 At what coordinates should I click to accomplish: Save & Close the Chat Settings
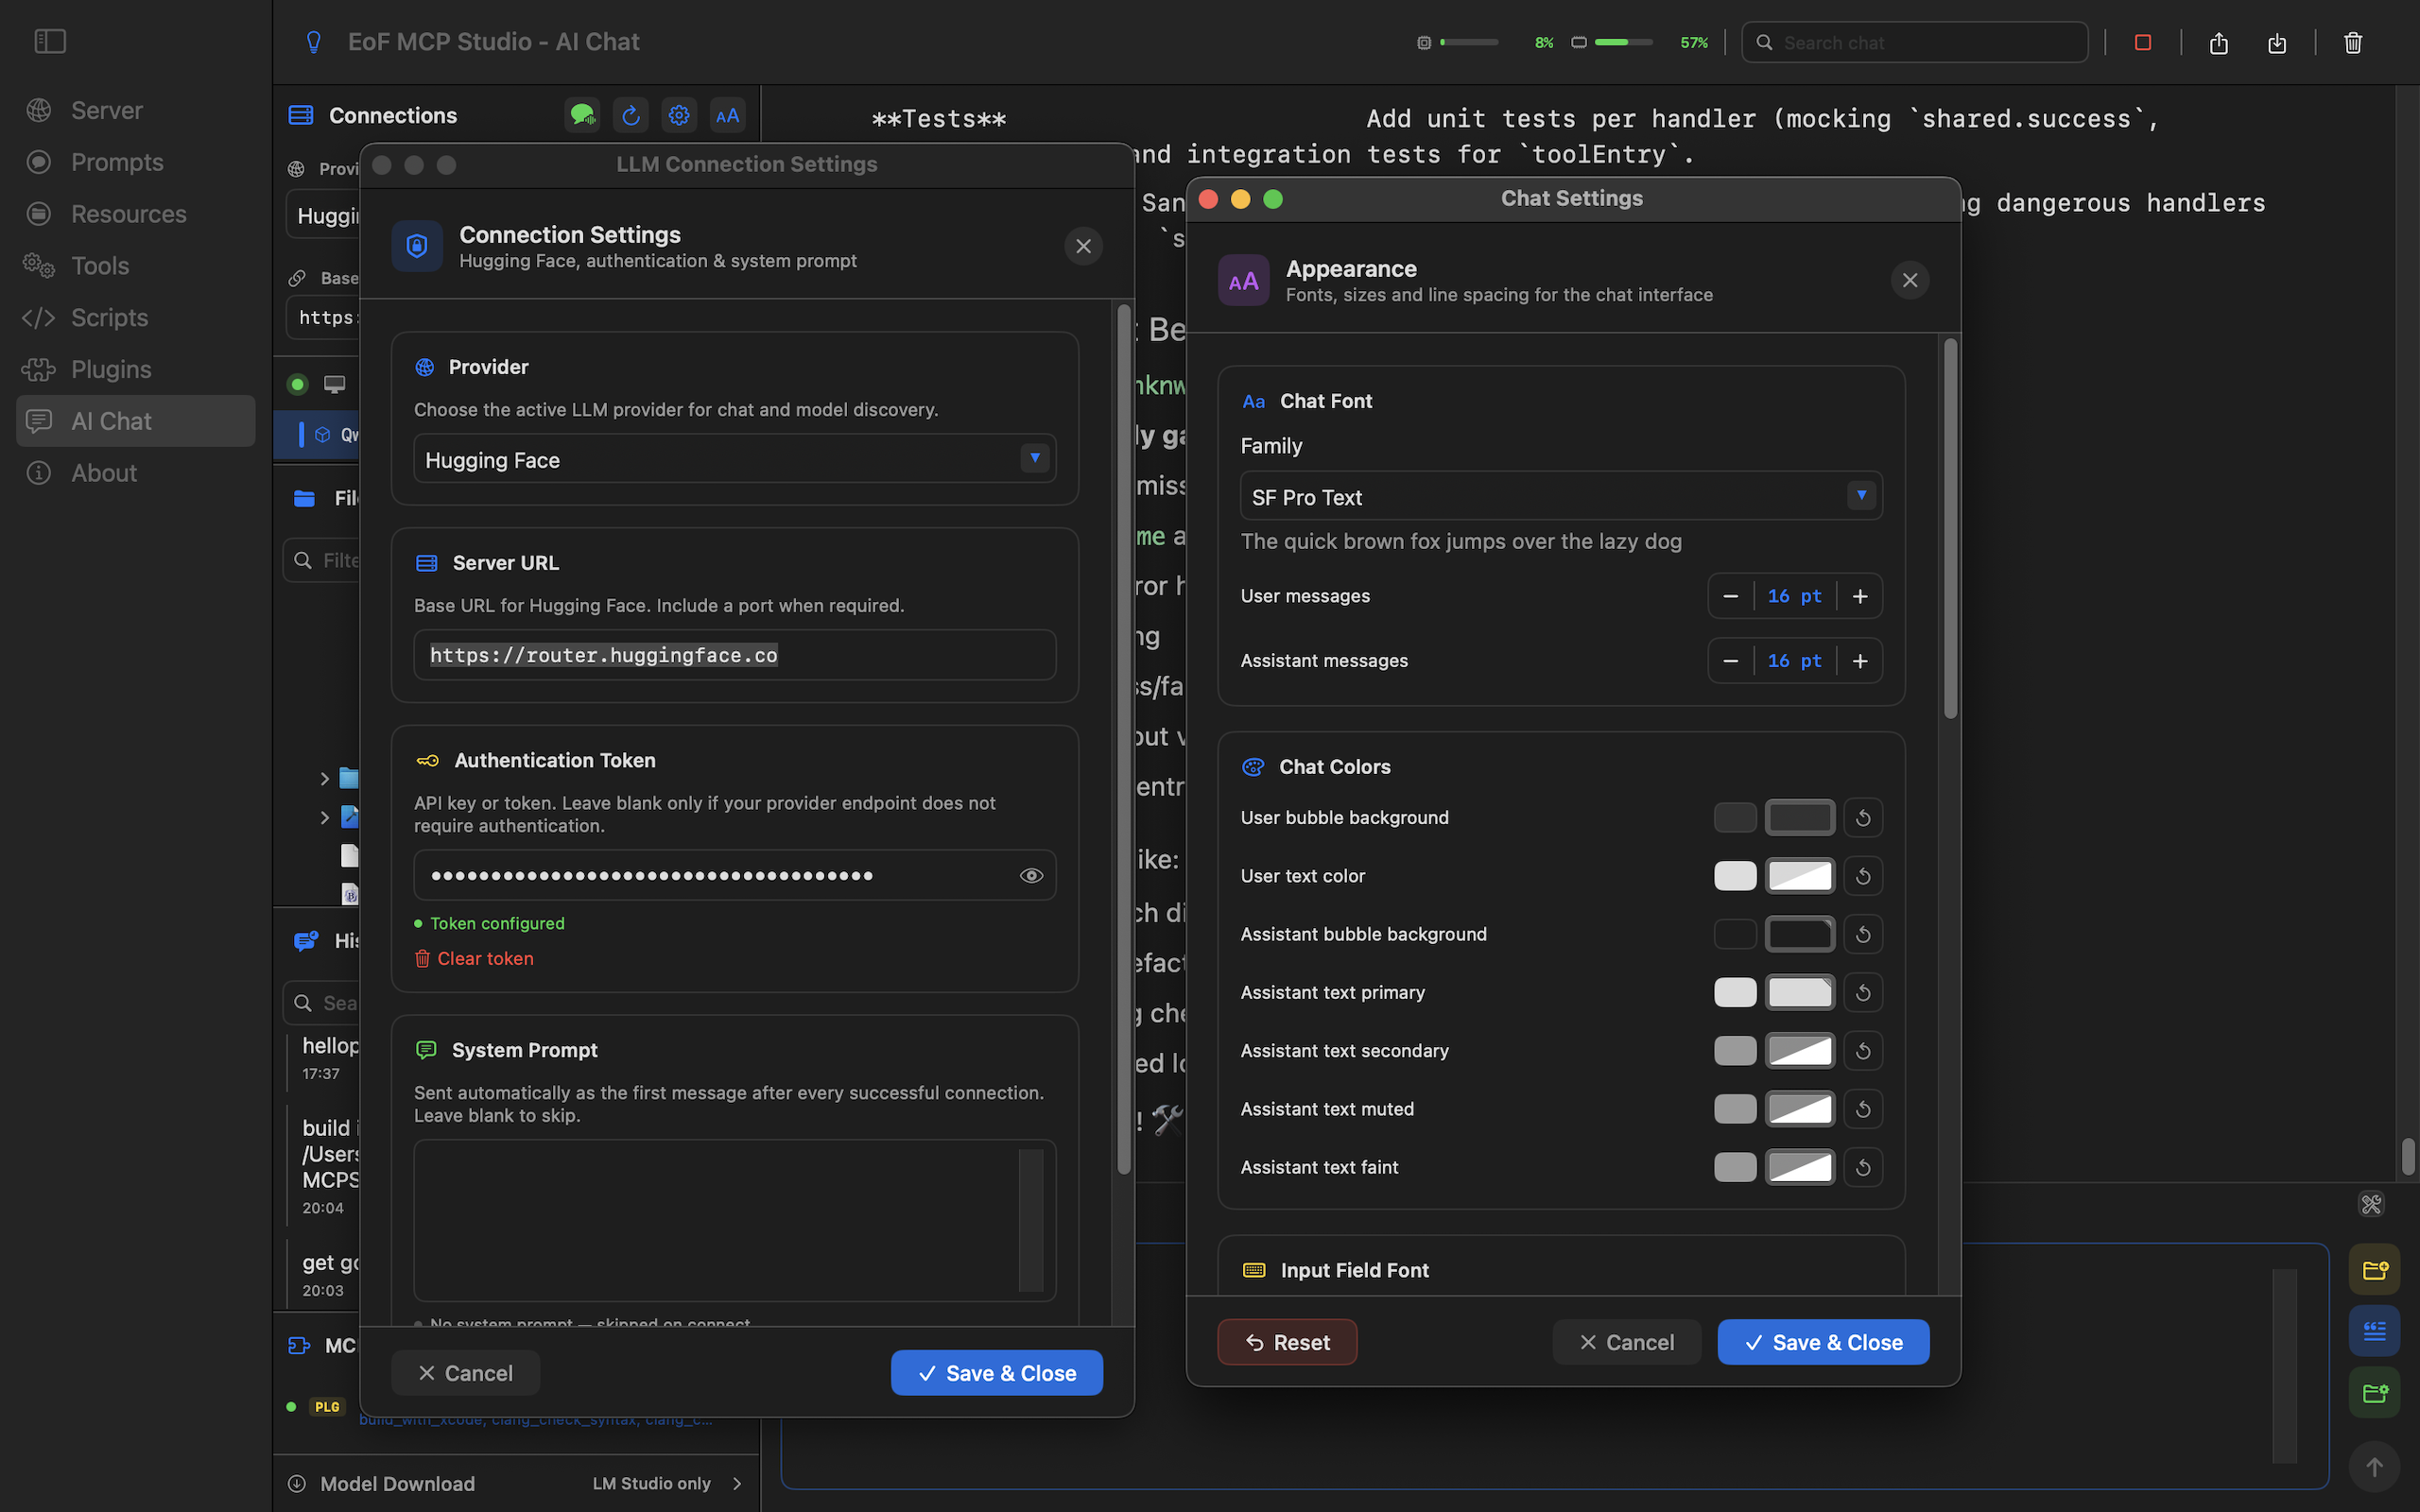tap(1823, 1342)
